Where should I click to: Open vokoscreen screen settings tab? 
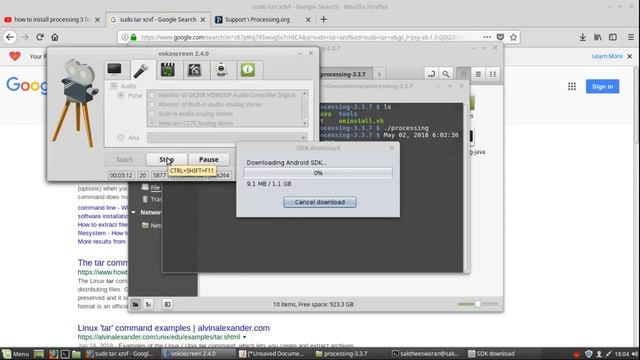115,70
